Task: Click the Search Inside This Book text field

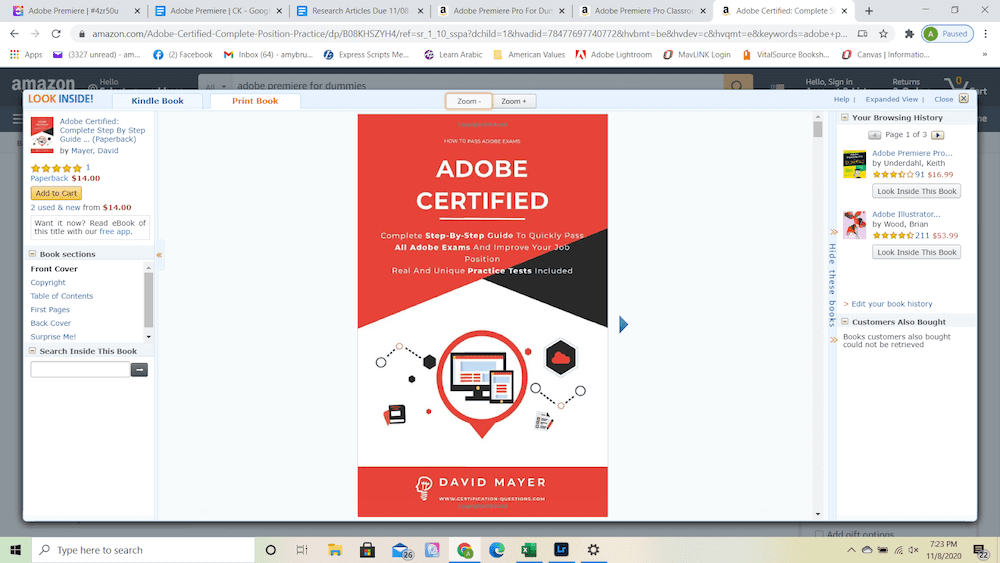Action: tap(80, 370)
